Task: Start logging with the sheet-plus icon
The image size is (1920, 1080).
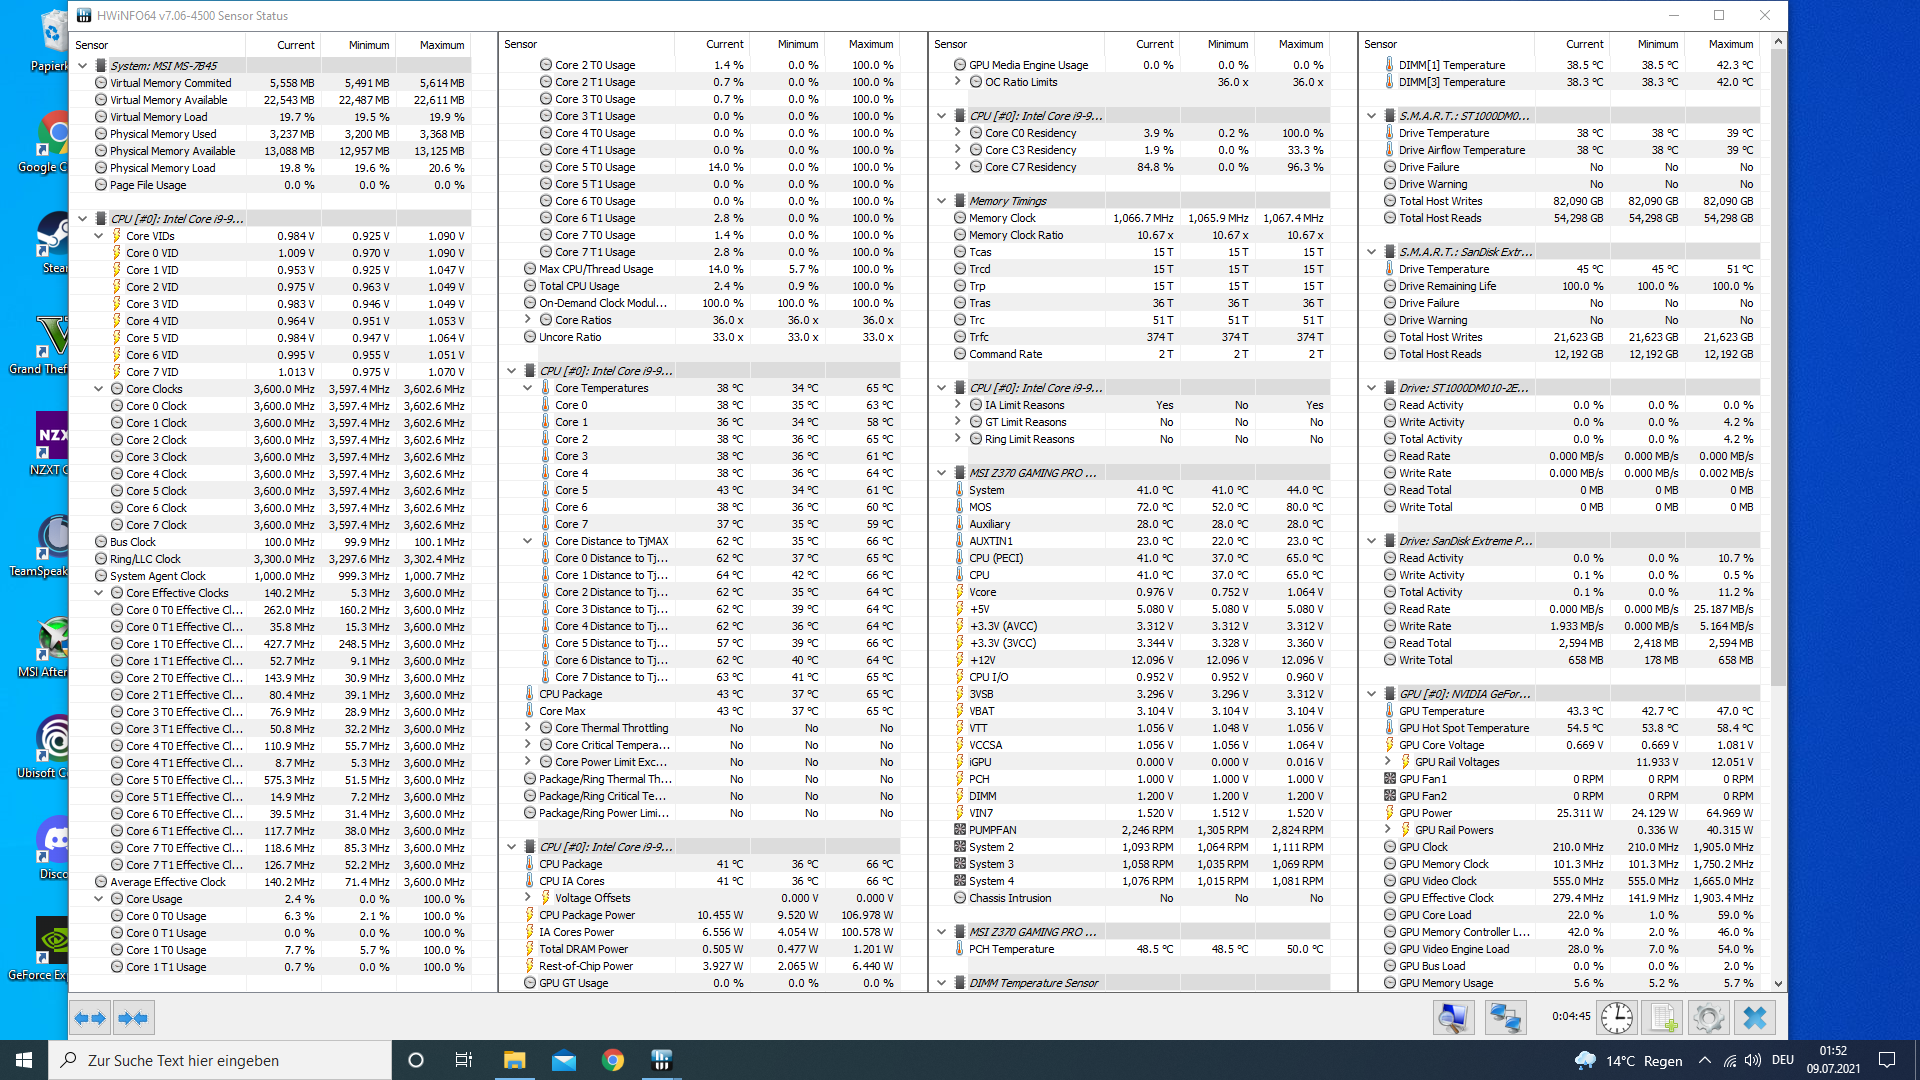Action: coord(1663,1018)
